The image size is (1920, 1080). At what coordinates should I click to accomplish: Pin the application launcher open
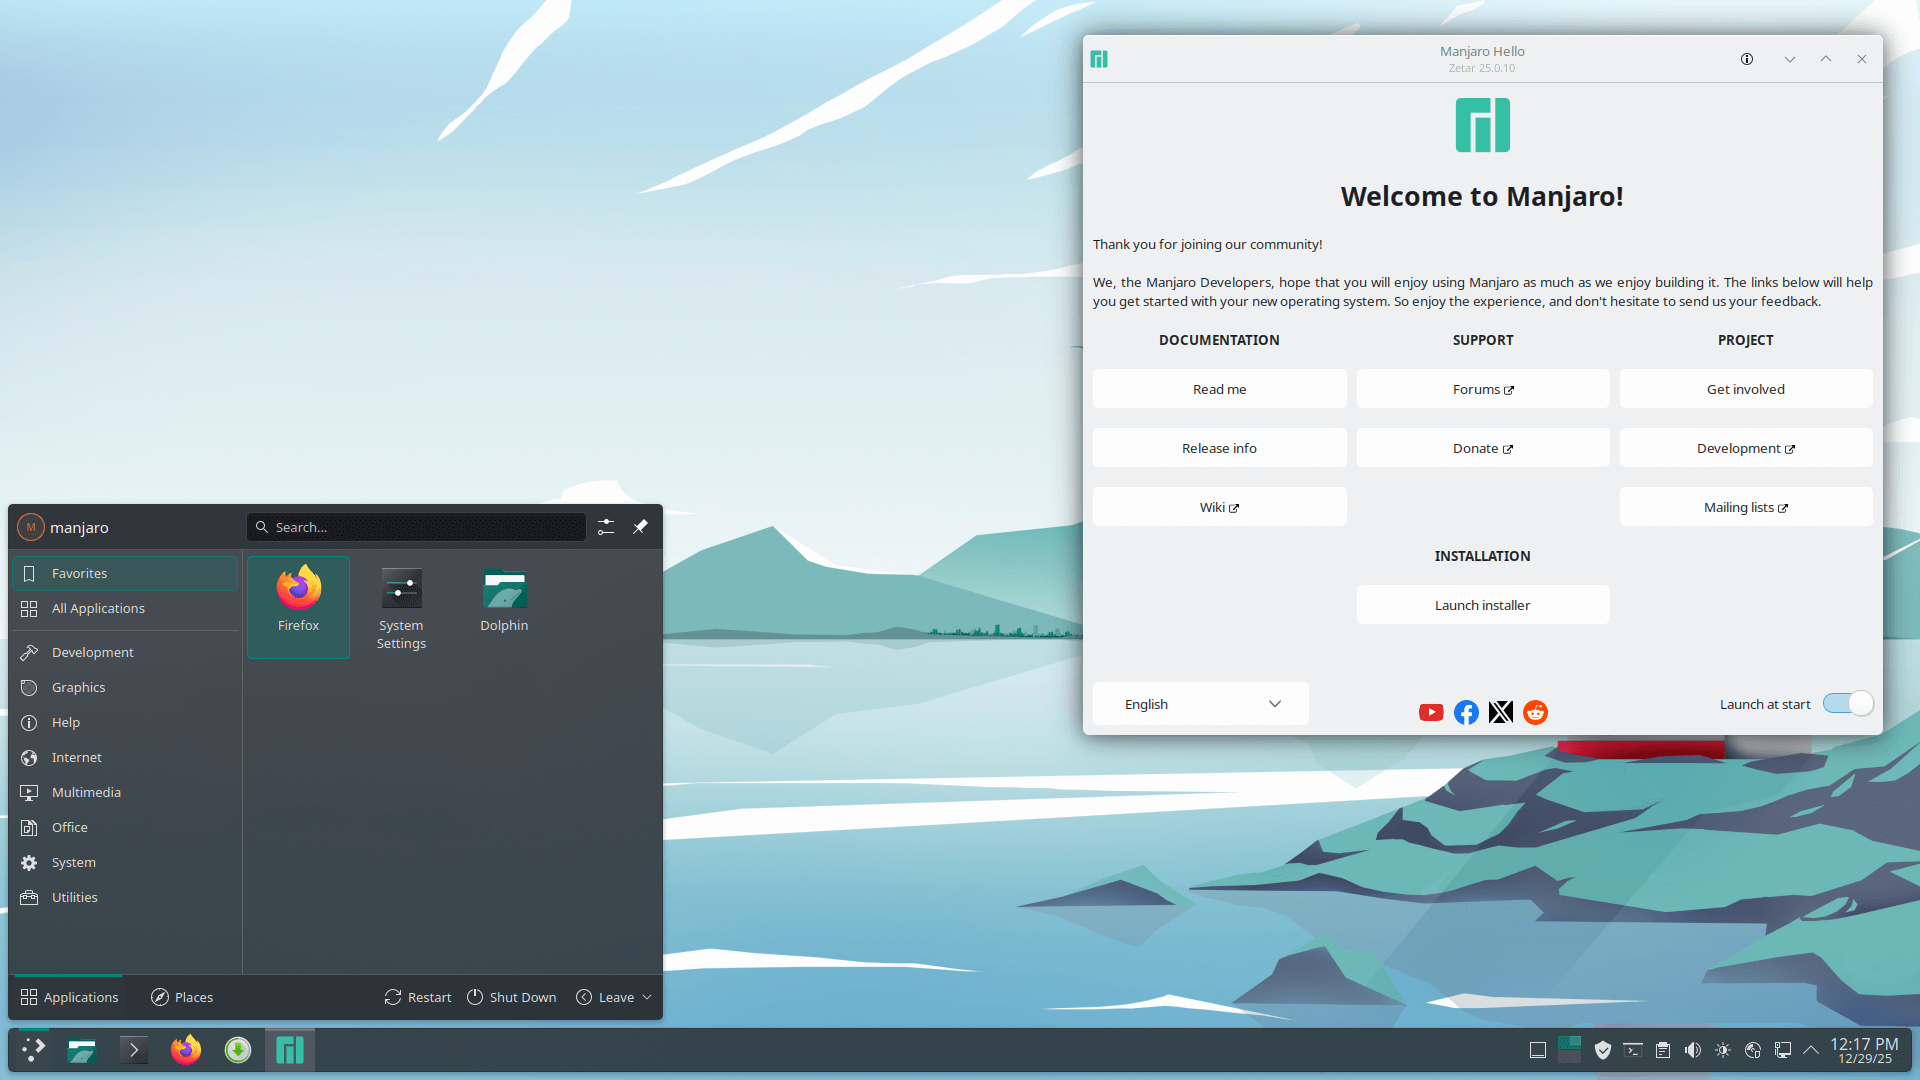640,527
